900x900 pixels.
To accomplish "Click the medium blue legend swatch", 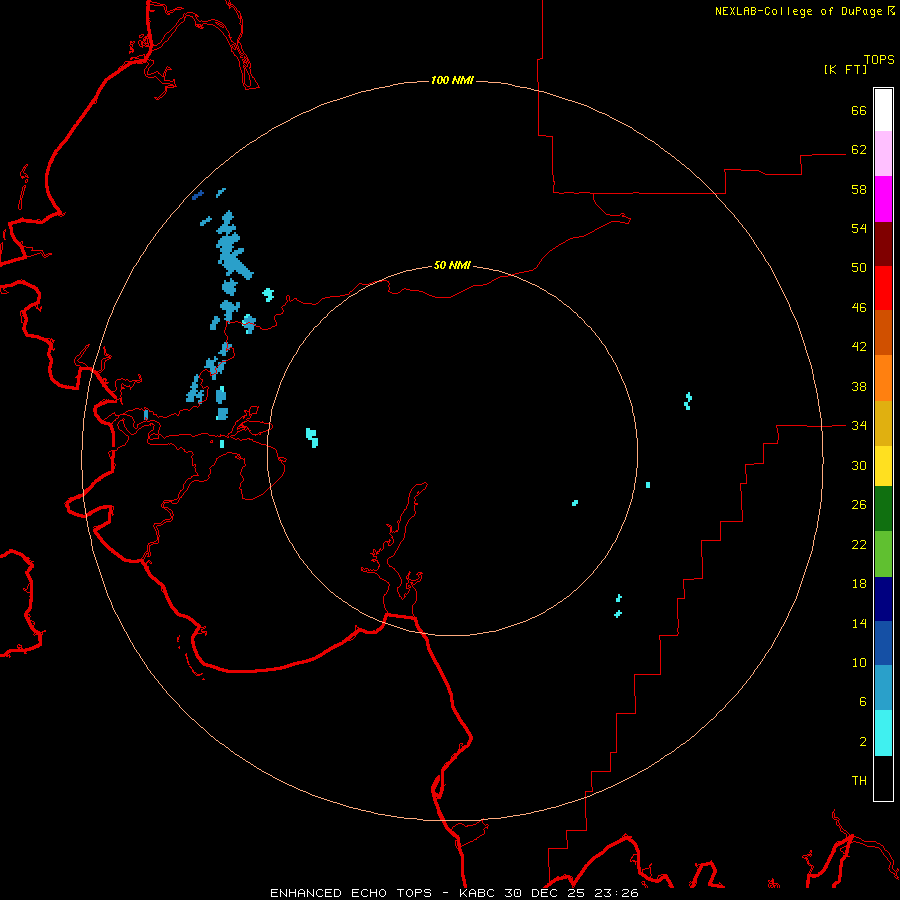I will point(883,643).
